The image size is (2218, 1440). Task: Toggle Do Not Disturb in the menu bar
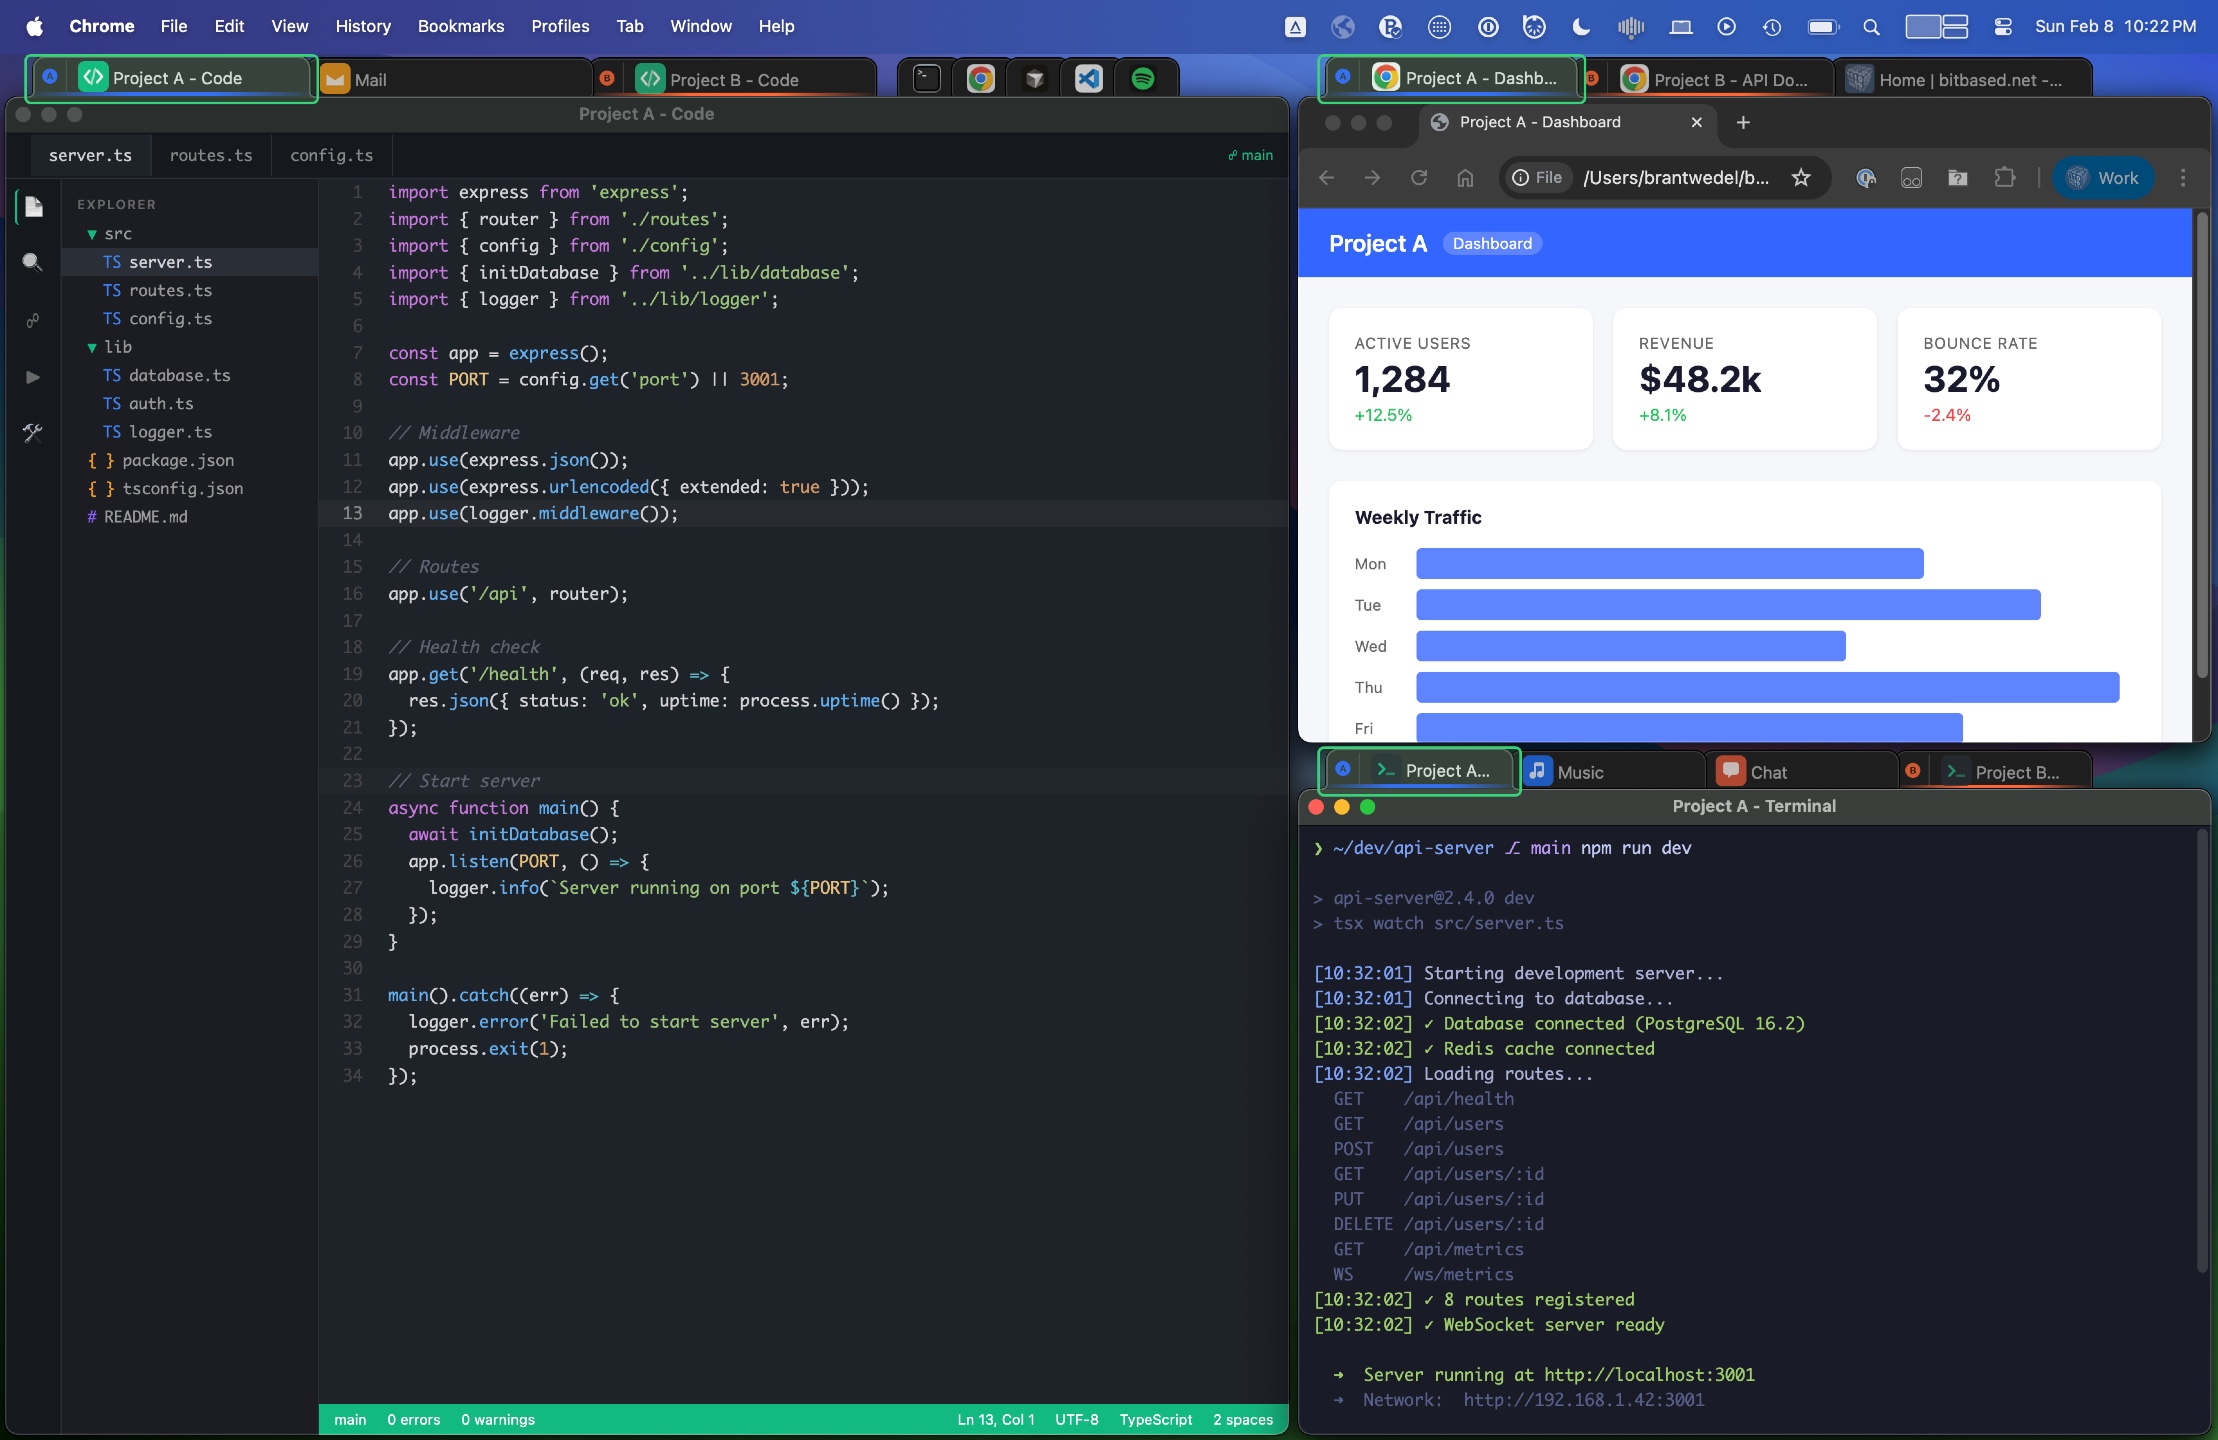point(1580,27)
